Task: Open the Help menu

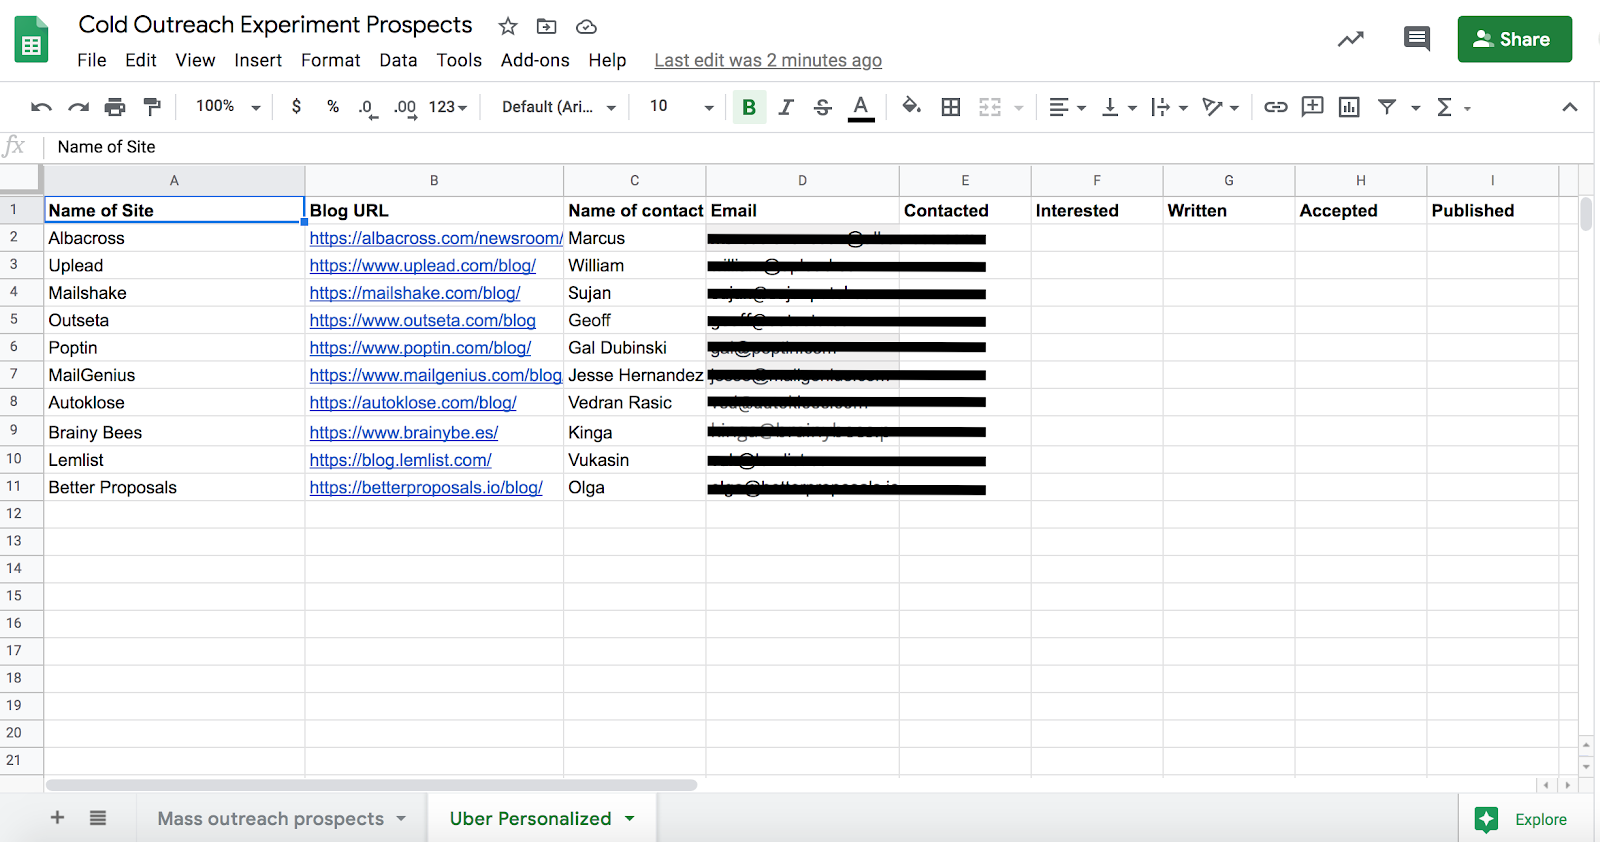Action: coord(607,60)
